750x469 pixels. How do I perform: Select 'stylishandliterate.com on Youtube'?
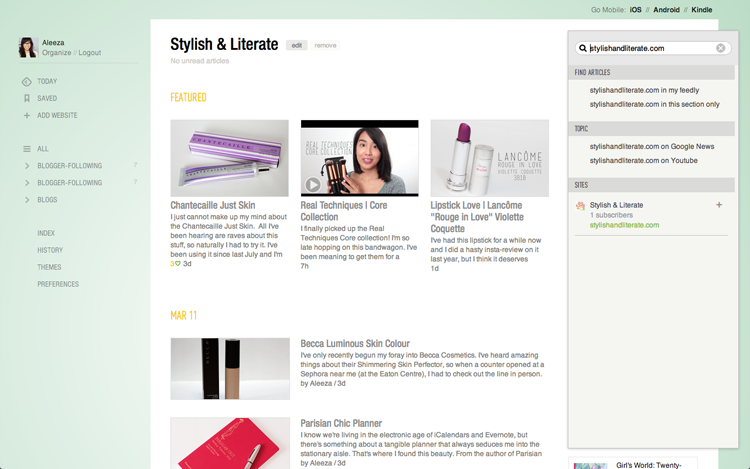point(643,161)
